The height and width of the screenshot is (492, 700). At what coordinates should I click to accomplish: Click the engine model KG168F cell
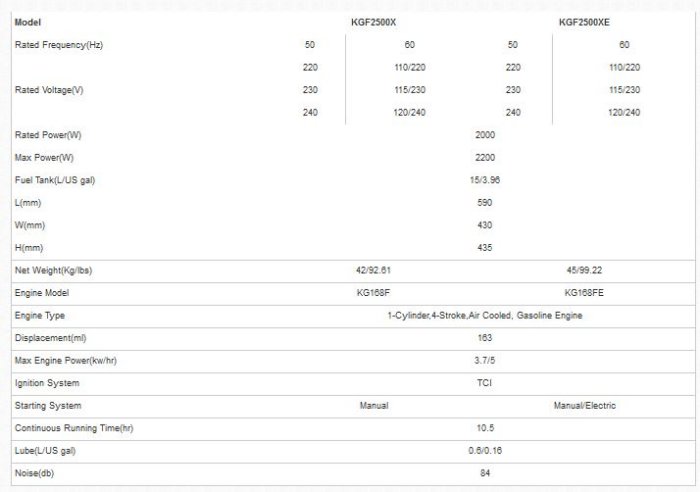click(x=373, y=293)
